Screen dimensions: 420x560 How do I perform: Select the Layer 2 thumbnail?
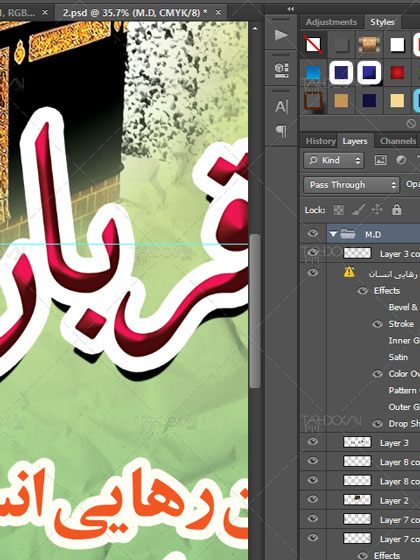click(x=357, y=500)
